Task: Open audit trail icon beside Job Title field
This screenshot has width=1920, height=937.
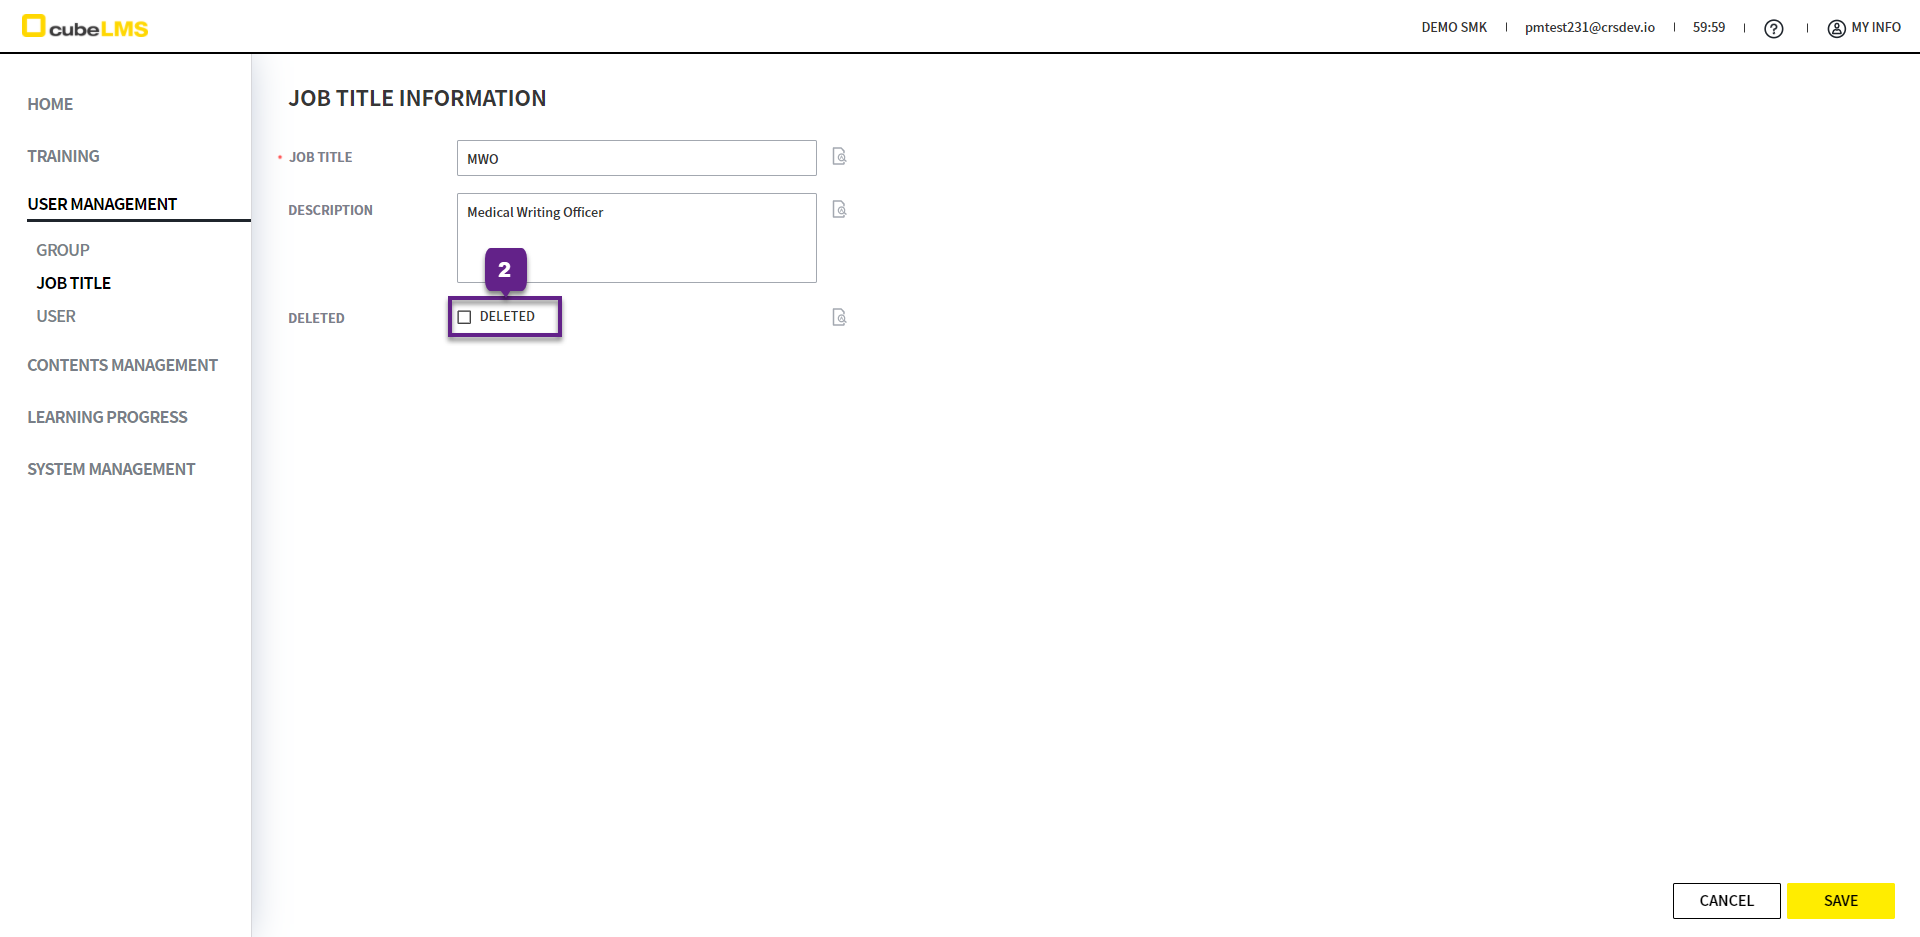Action: pos(839,157)
